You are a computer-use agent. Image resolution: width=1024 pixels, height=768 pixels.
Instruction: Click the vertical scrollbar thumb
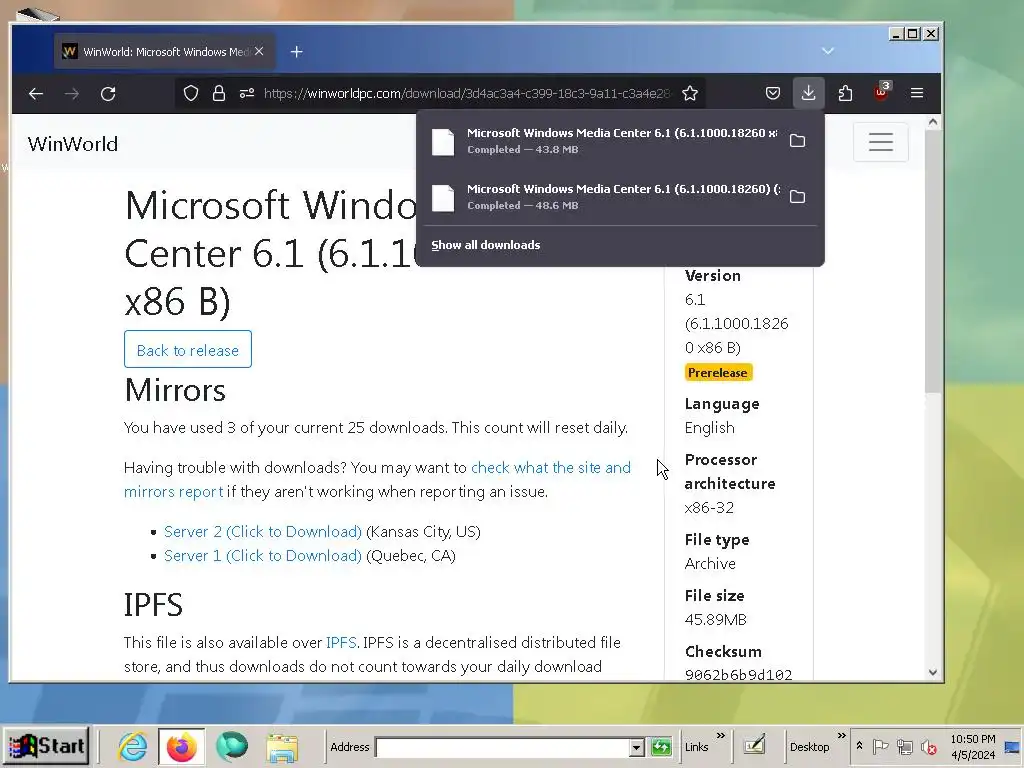(933, 261)
